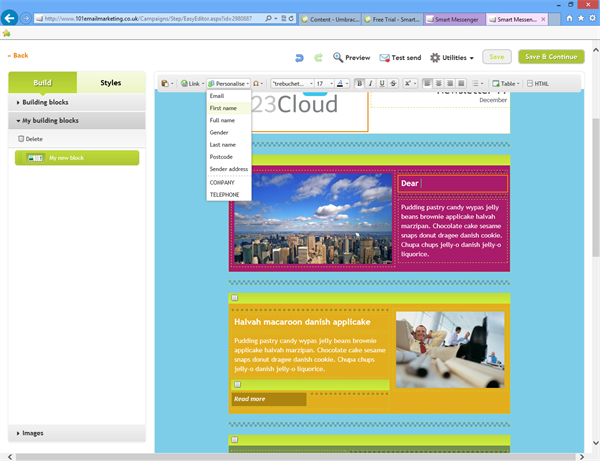Click browser back arrow button

click(9, 18)
